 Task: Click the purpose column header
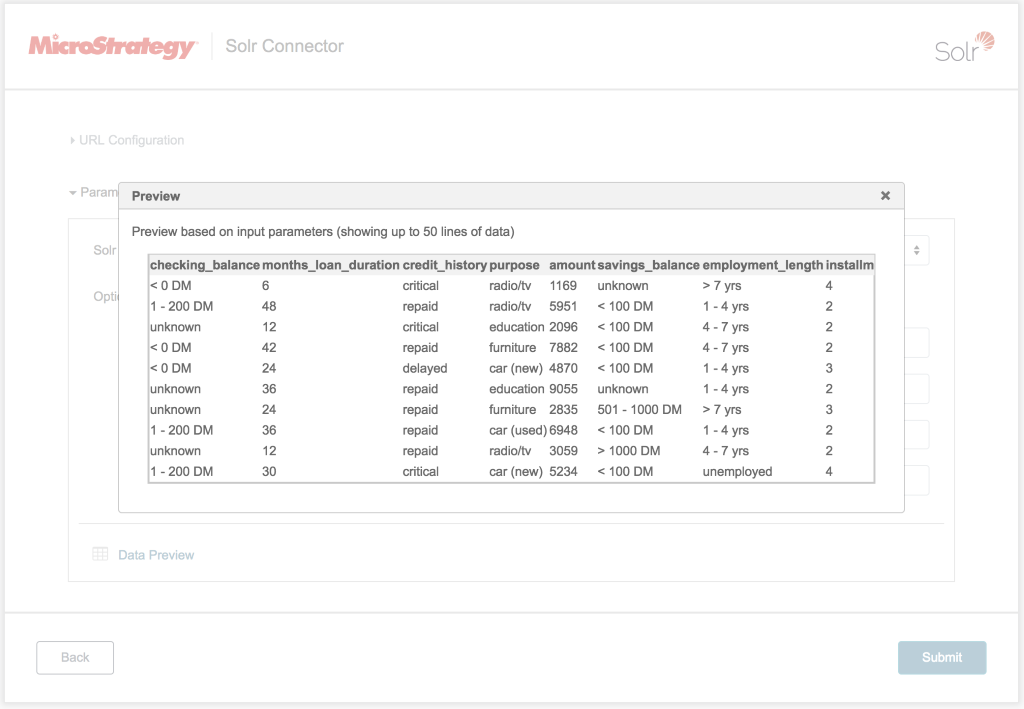click(514, 265)
